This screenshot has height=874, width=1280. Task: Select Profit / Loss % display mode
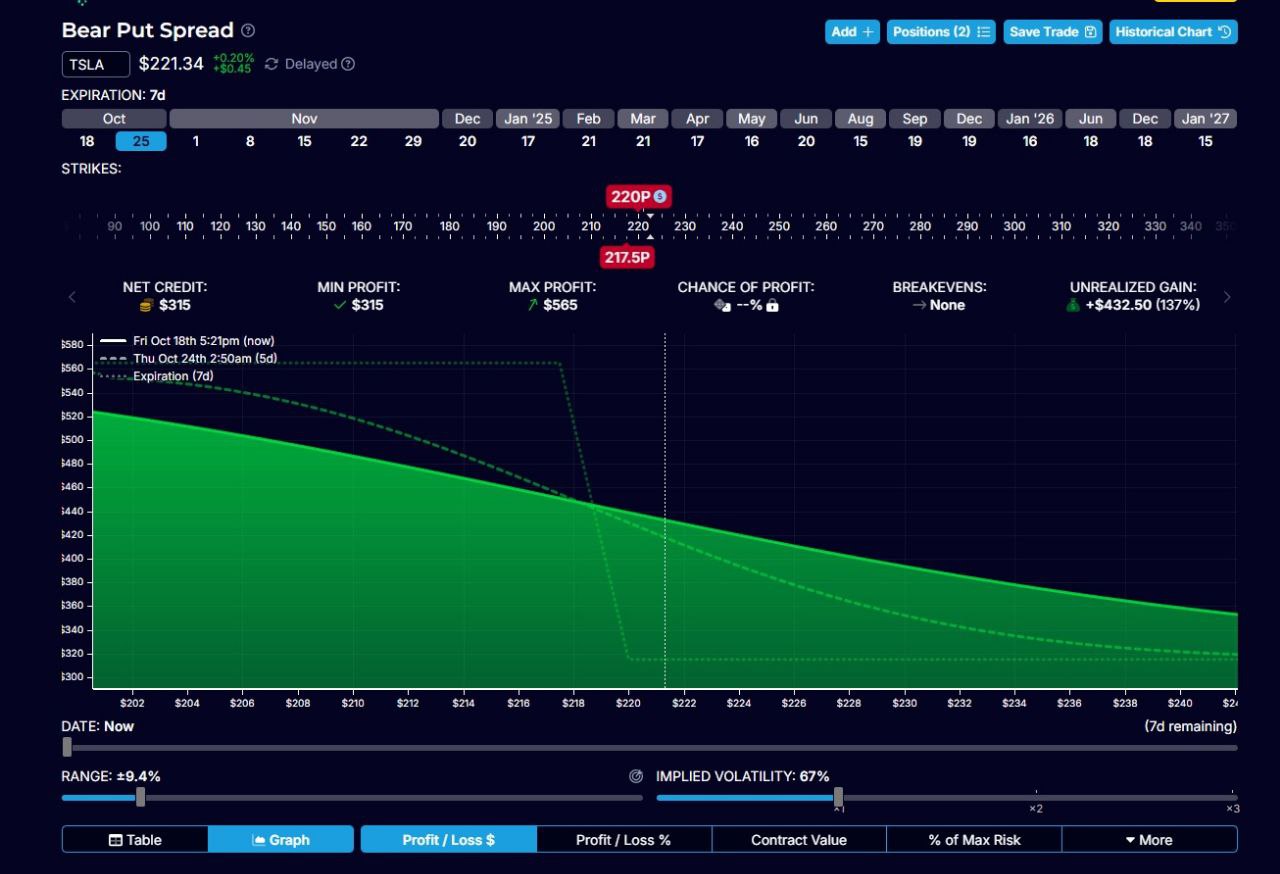point(623,840)
